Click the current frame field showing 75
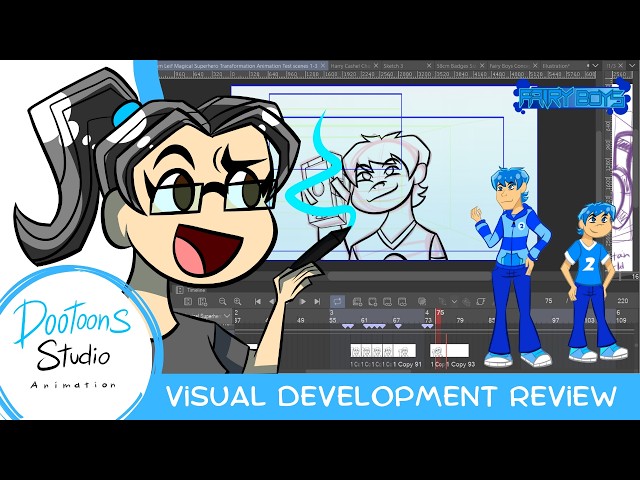 point(549,301)
